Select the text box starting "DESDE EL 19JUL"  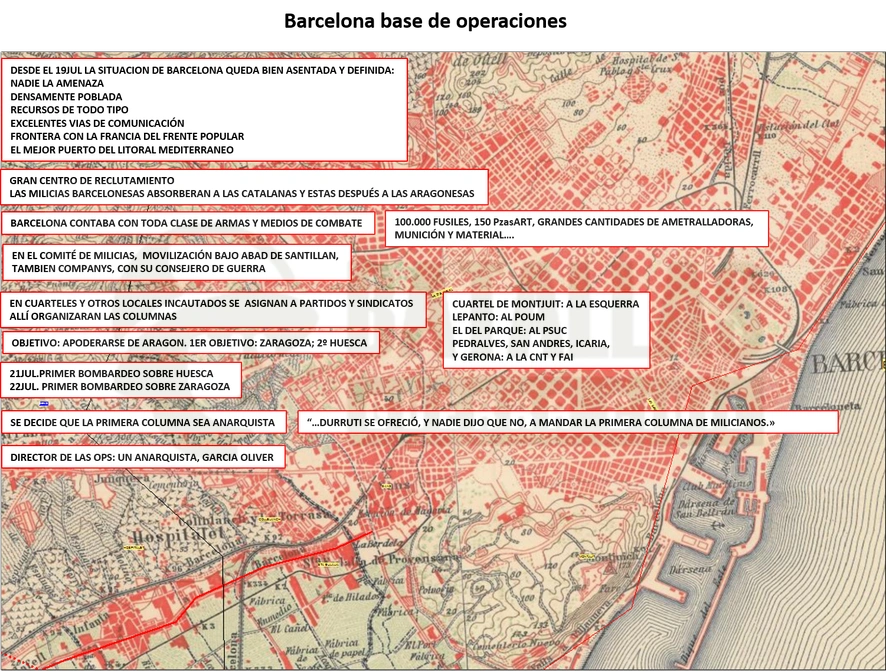(x=204, y=110)
